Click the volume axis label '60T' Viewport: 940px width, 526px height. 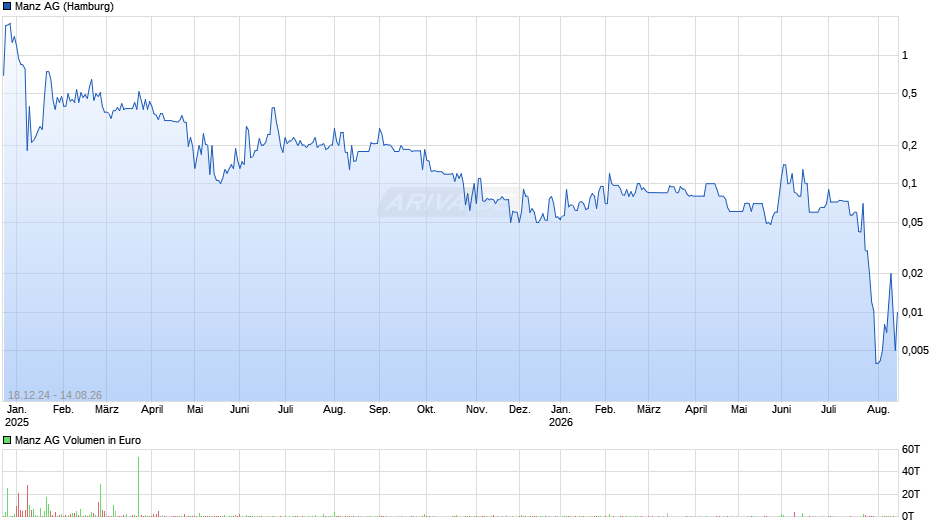coord(911,449)
